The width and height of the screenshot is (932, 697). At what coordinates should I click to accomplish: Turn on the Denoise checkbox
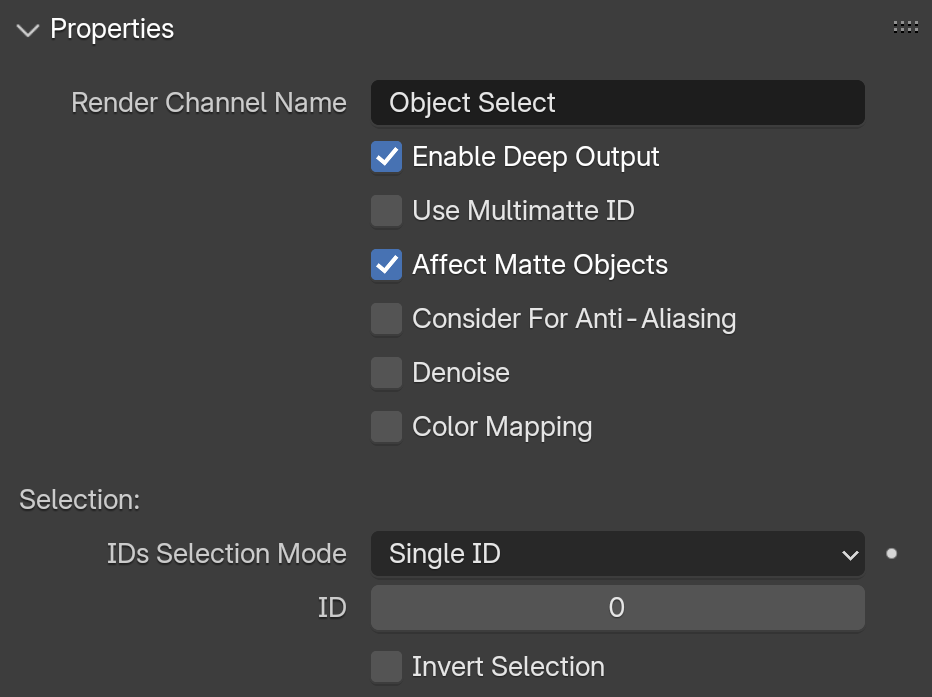point(386,373)
